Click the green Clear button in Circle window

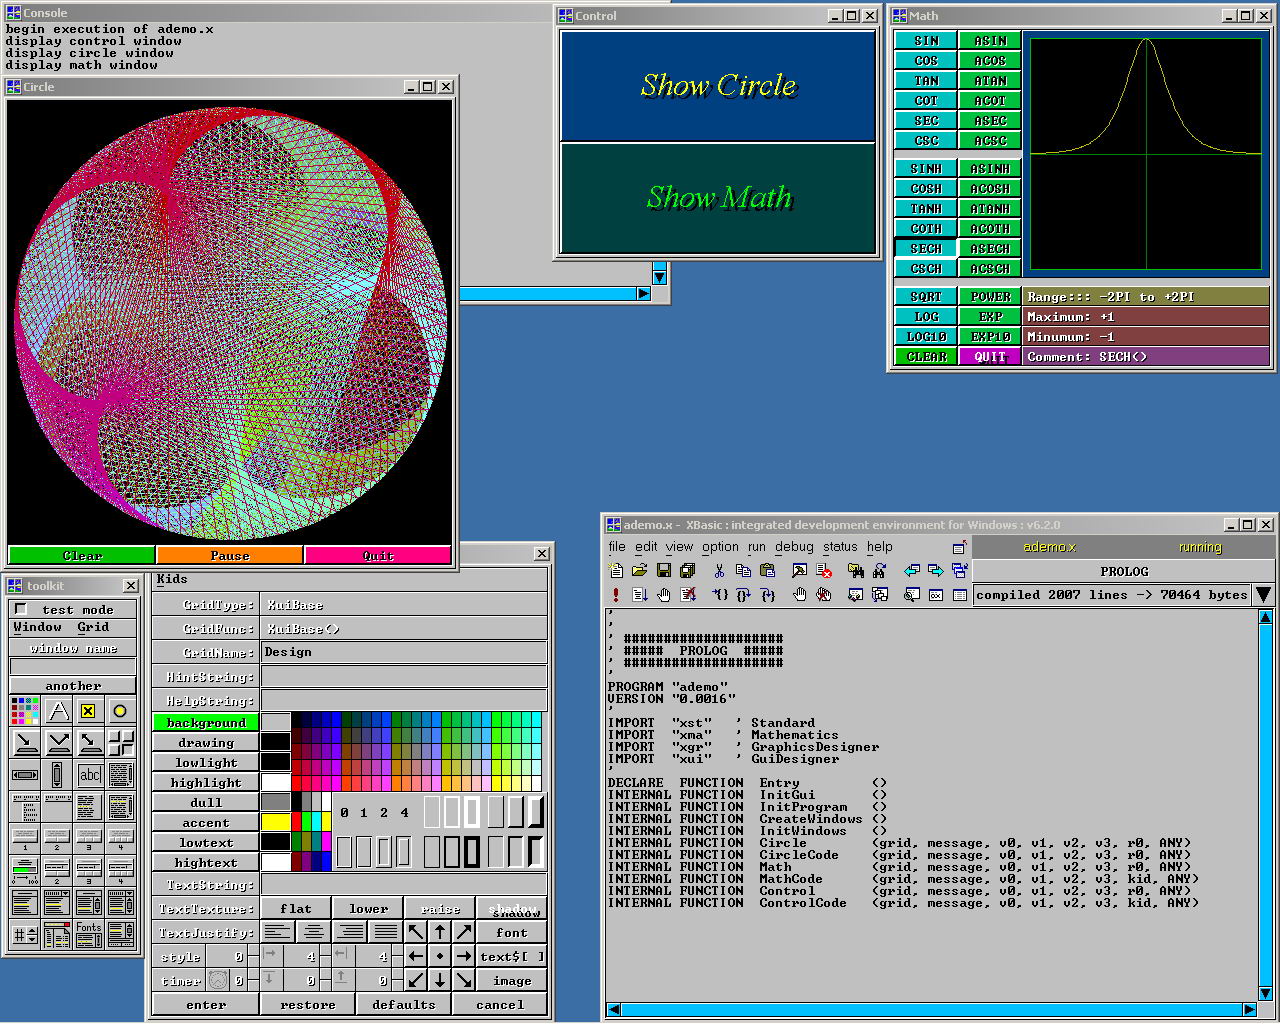pos(82,556)
